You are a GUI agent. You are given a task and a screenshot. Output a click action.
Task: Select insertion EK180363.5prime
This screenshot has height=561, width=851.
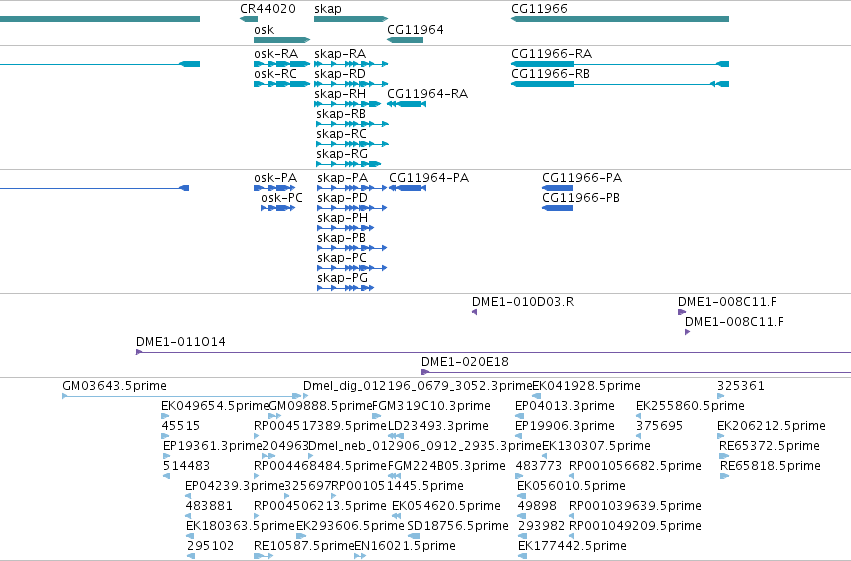point(189,536)
